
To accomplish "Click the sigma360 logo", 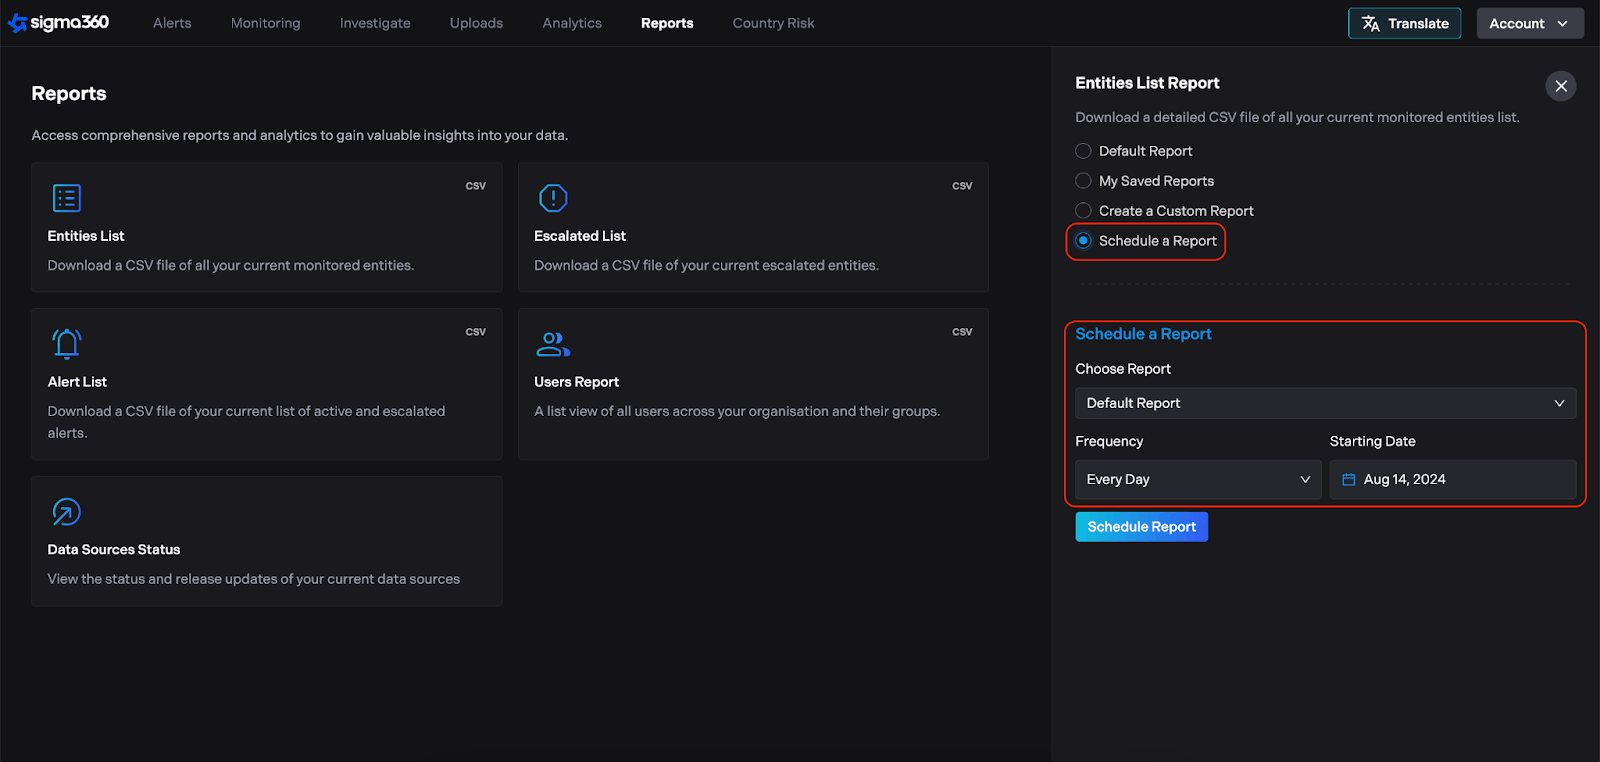I will pyautogui.click(x=59, y=23).
